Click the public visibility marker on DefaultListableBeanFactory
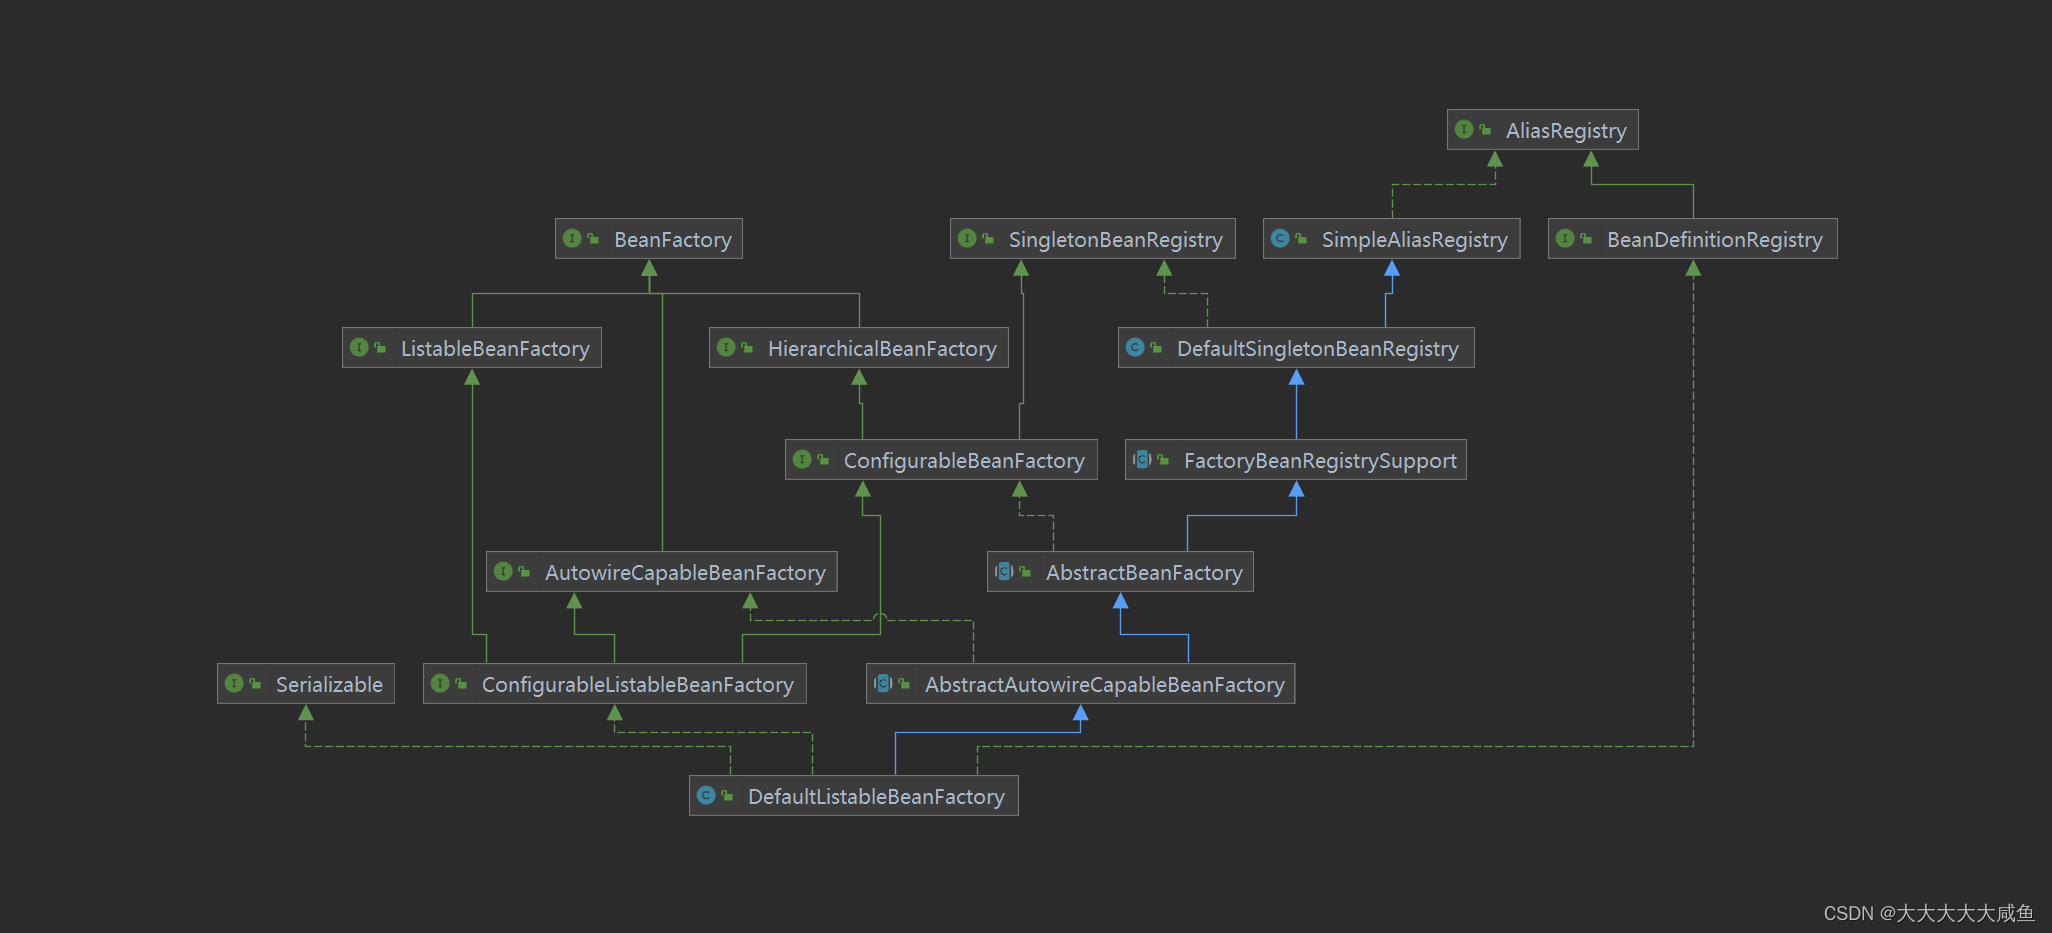Image resolution: width=2052 pixels, height=933 pixels. pyautogui.click(x=727, y=795)
